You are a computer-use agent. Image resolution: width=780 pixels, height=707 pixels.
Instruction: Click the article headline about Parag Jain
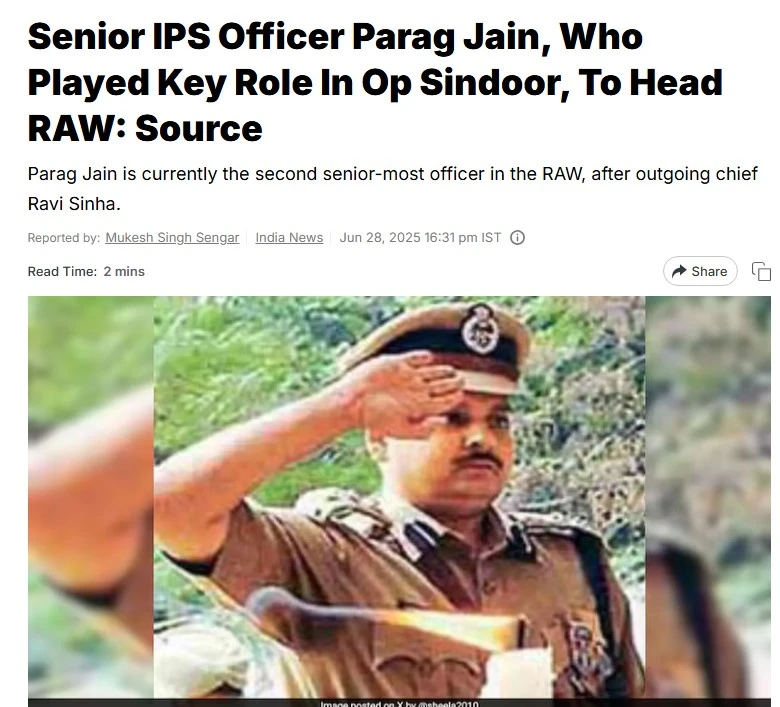[375, 83]
